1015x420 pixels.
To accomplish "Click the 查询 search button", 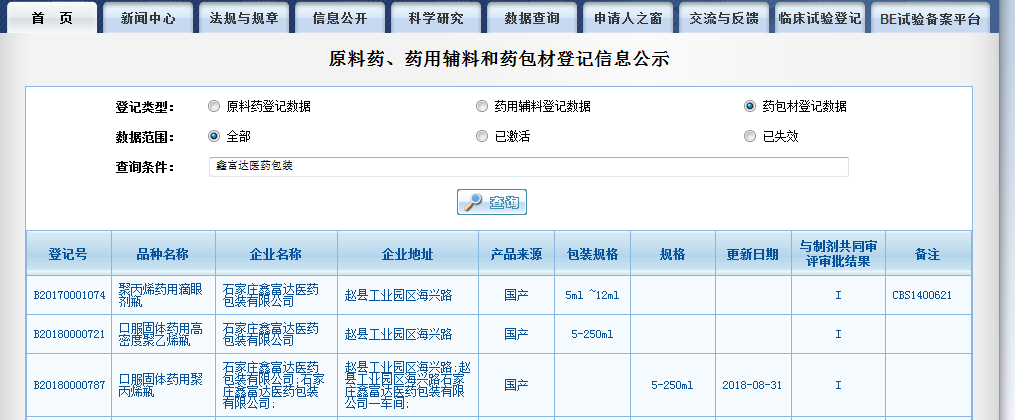I will point(492,202).
